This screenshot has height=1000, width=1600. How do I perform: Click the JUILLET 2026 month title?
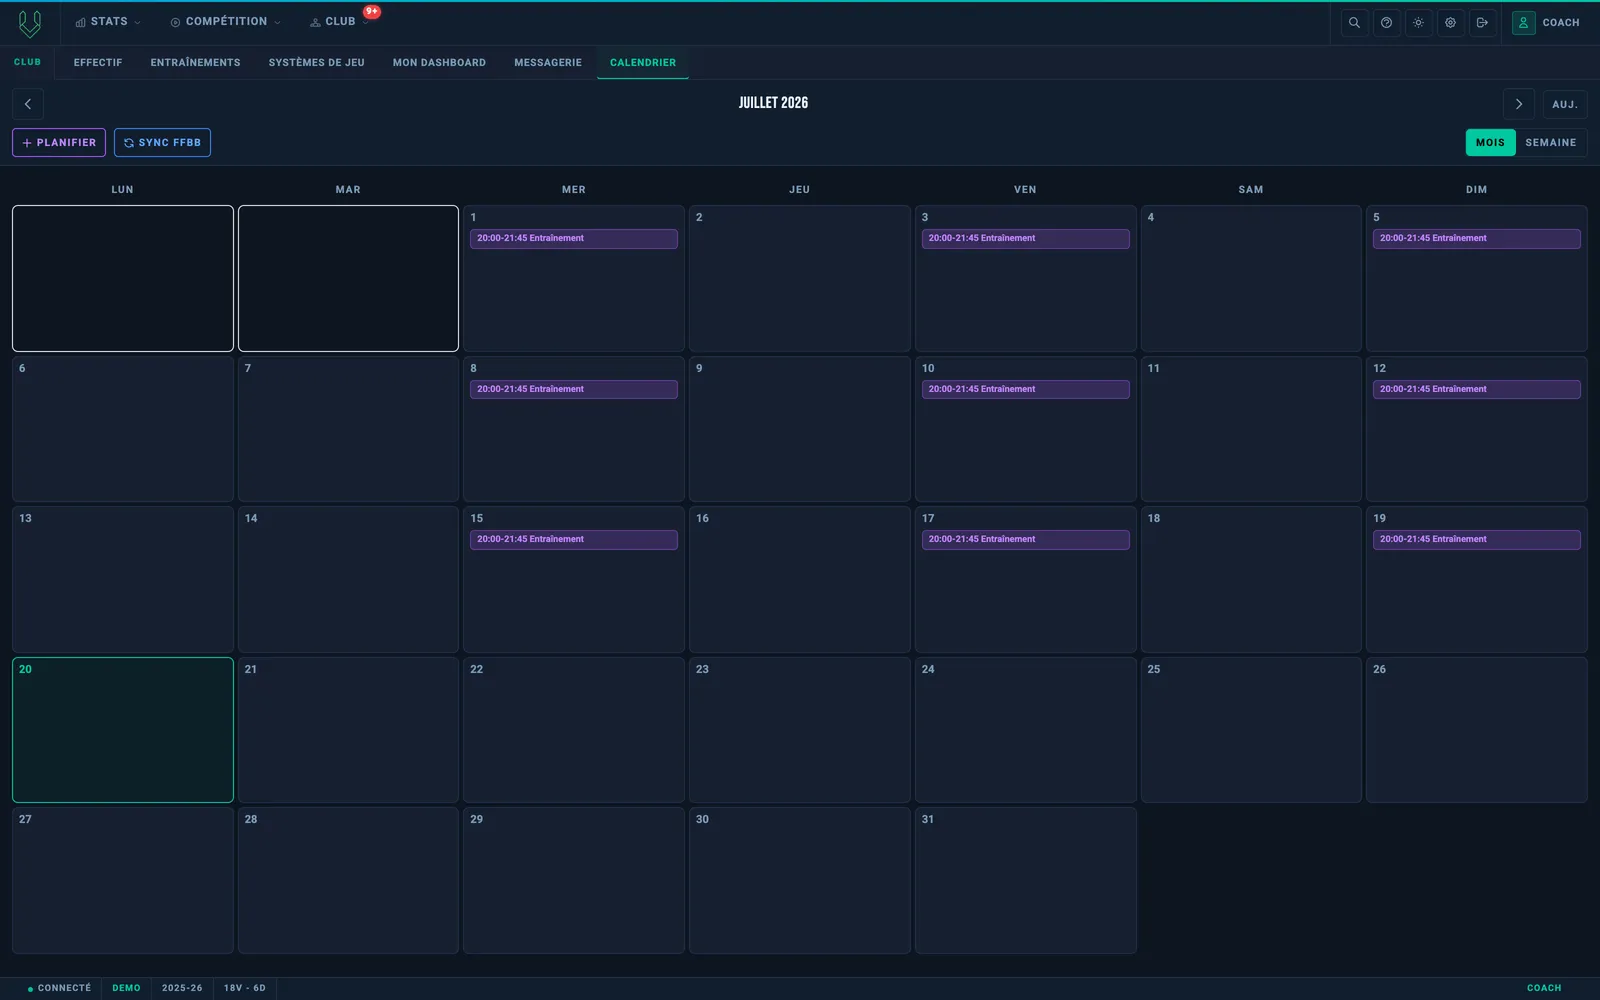tap(773, 103)
